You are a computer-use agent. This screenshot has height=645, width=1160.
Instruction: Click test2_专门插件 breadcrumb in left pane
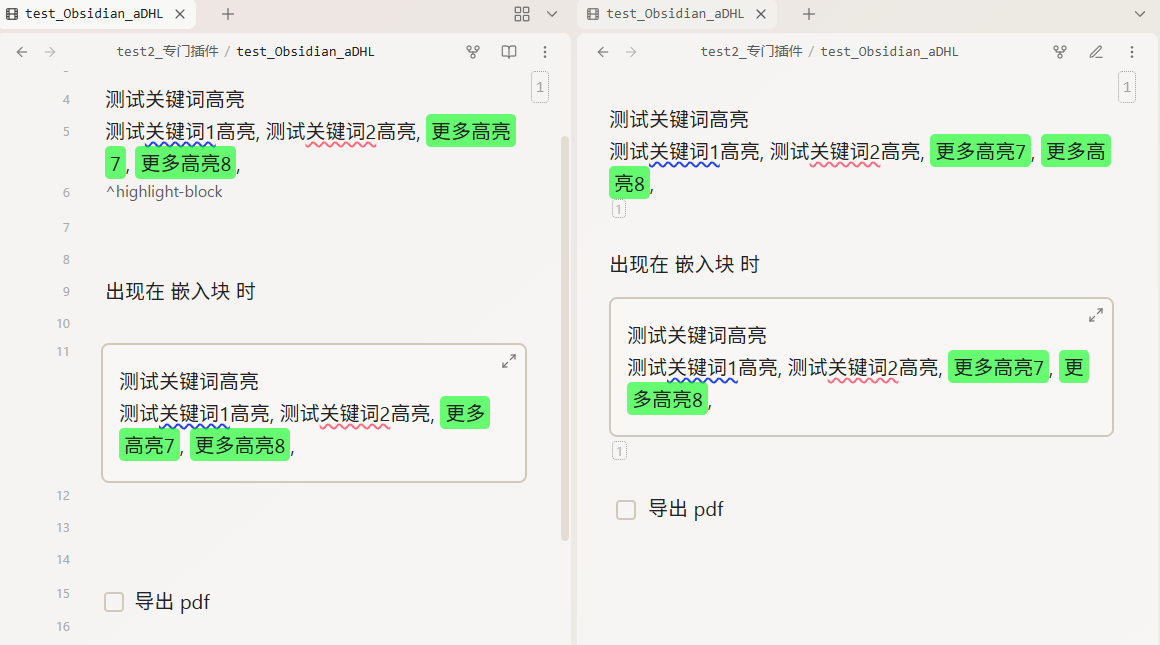pyautogui.click(x=167, y=52)
